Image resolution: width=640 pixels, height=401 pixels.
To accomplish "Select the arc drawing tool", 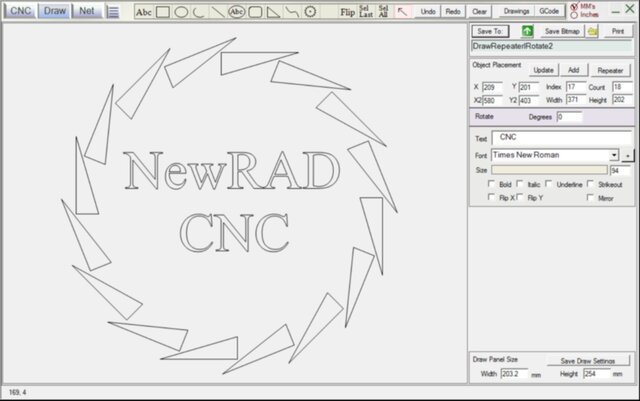I will [x=199, y=12].
